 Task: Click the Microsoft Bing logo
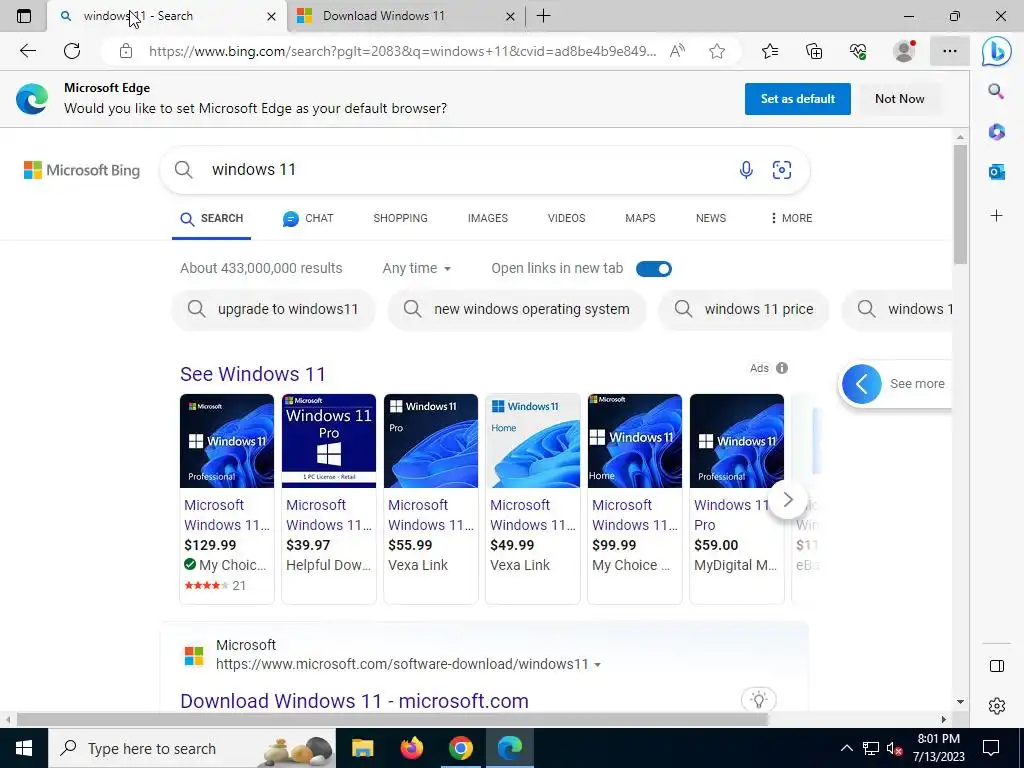pos(82,170)
